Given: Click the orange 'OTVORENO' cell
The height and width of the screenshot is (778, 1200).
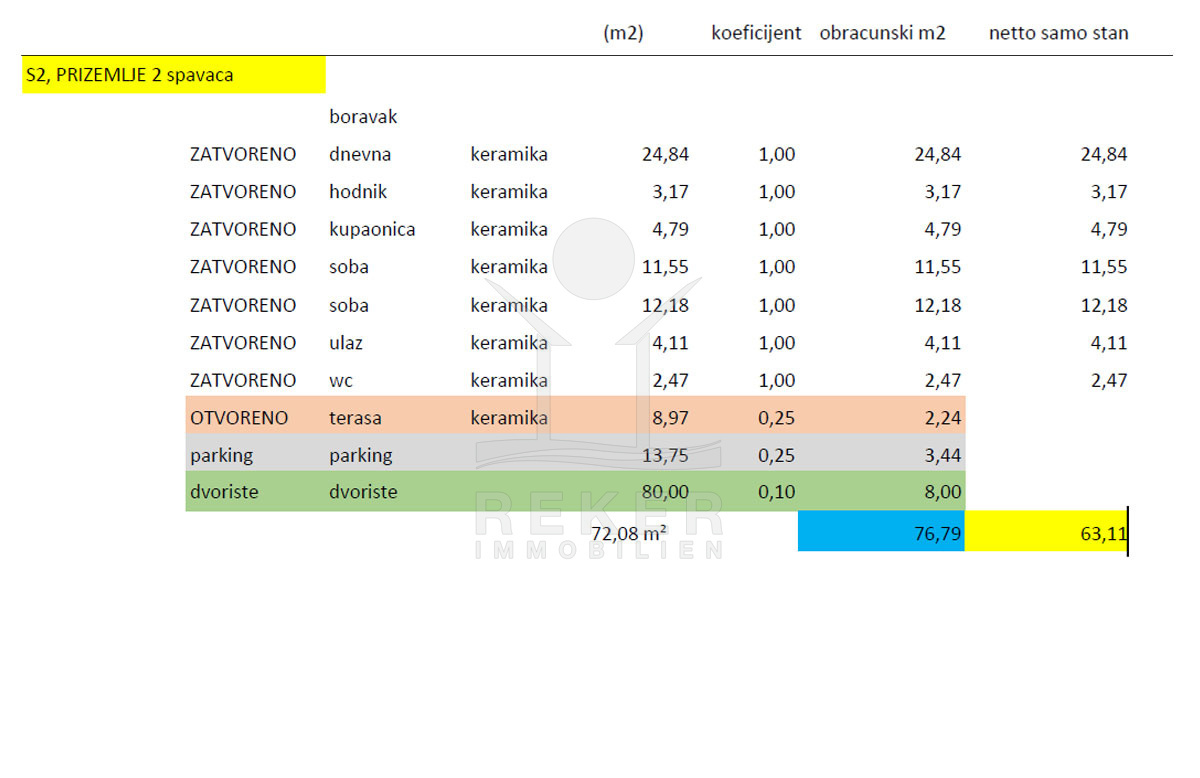Looking at the screenshot, I should tap(239, 418).
